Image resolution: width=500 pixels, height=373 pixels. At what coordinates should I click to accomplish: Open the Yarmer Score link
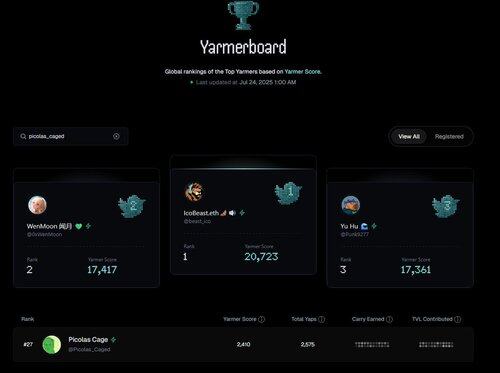(x=302, y=72)
